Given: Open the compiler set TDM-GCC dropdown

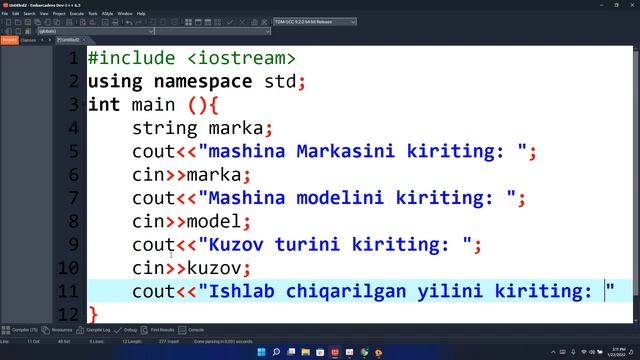Looking at the screenshot, I should tap(315, 22).
